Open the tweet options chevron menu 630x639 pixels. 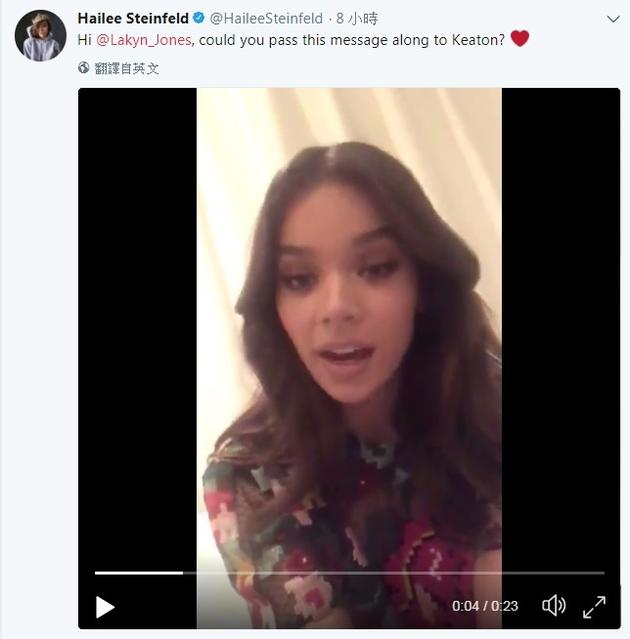612,19
